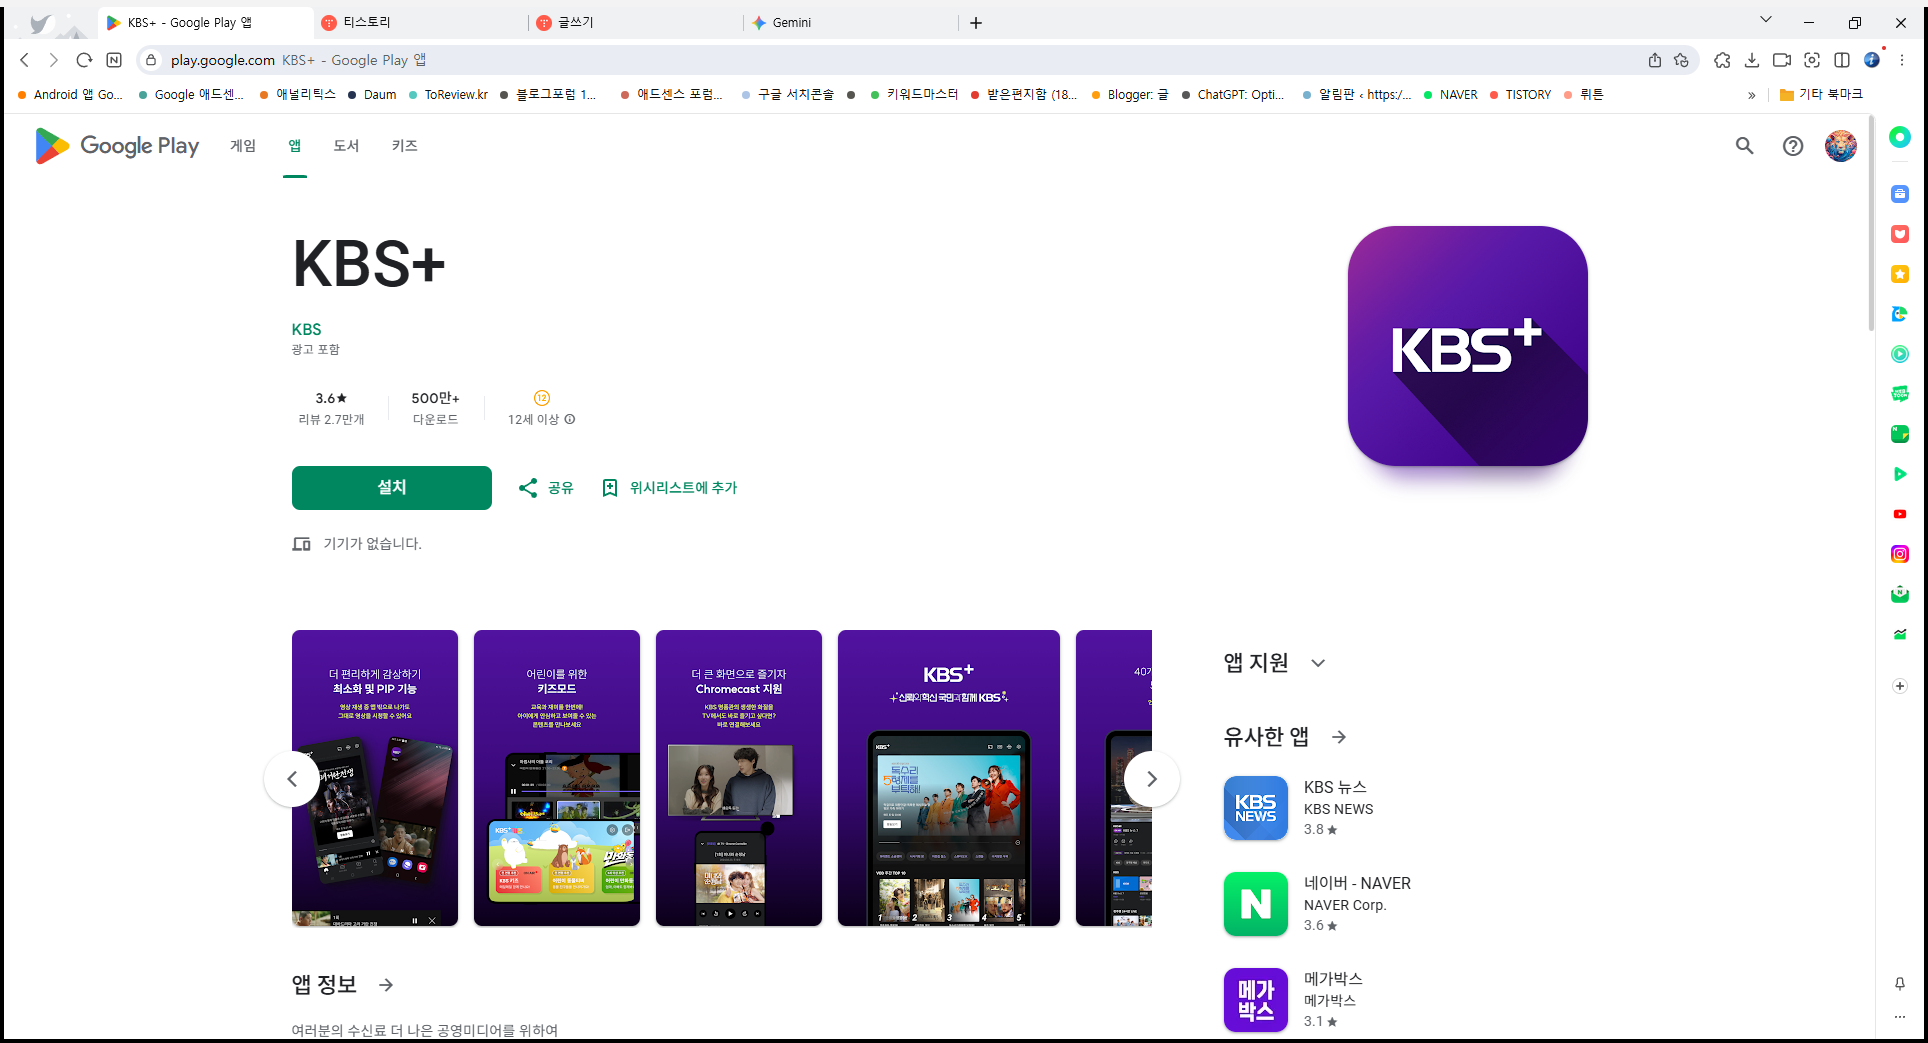Open Naver Webtoon in the sidebar

1899,393
